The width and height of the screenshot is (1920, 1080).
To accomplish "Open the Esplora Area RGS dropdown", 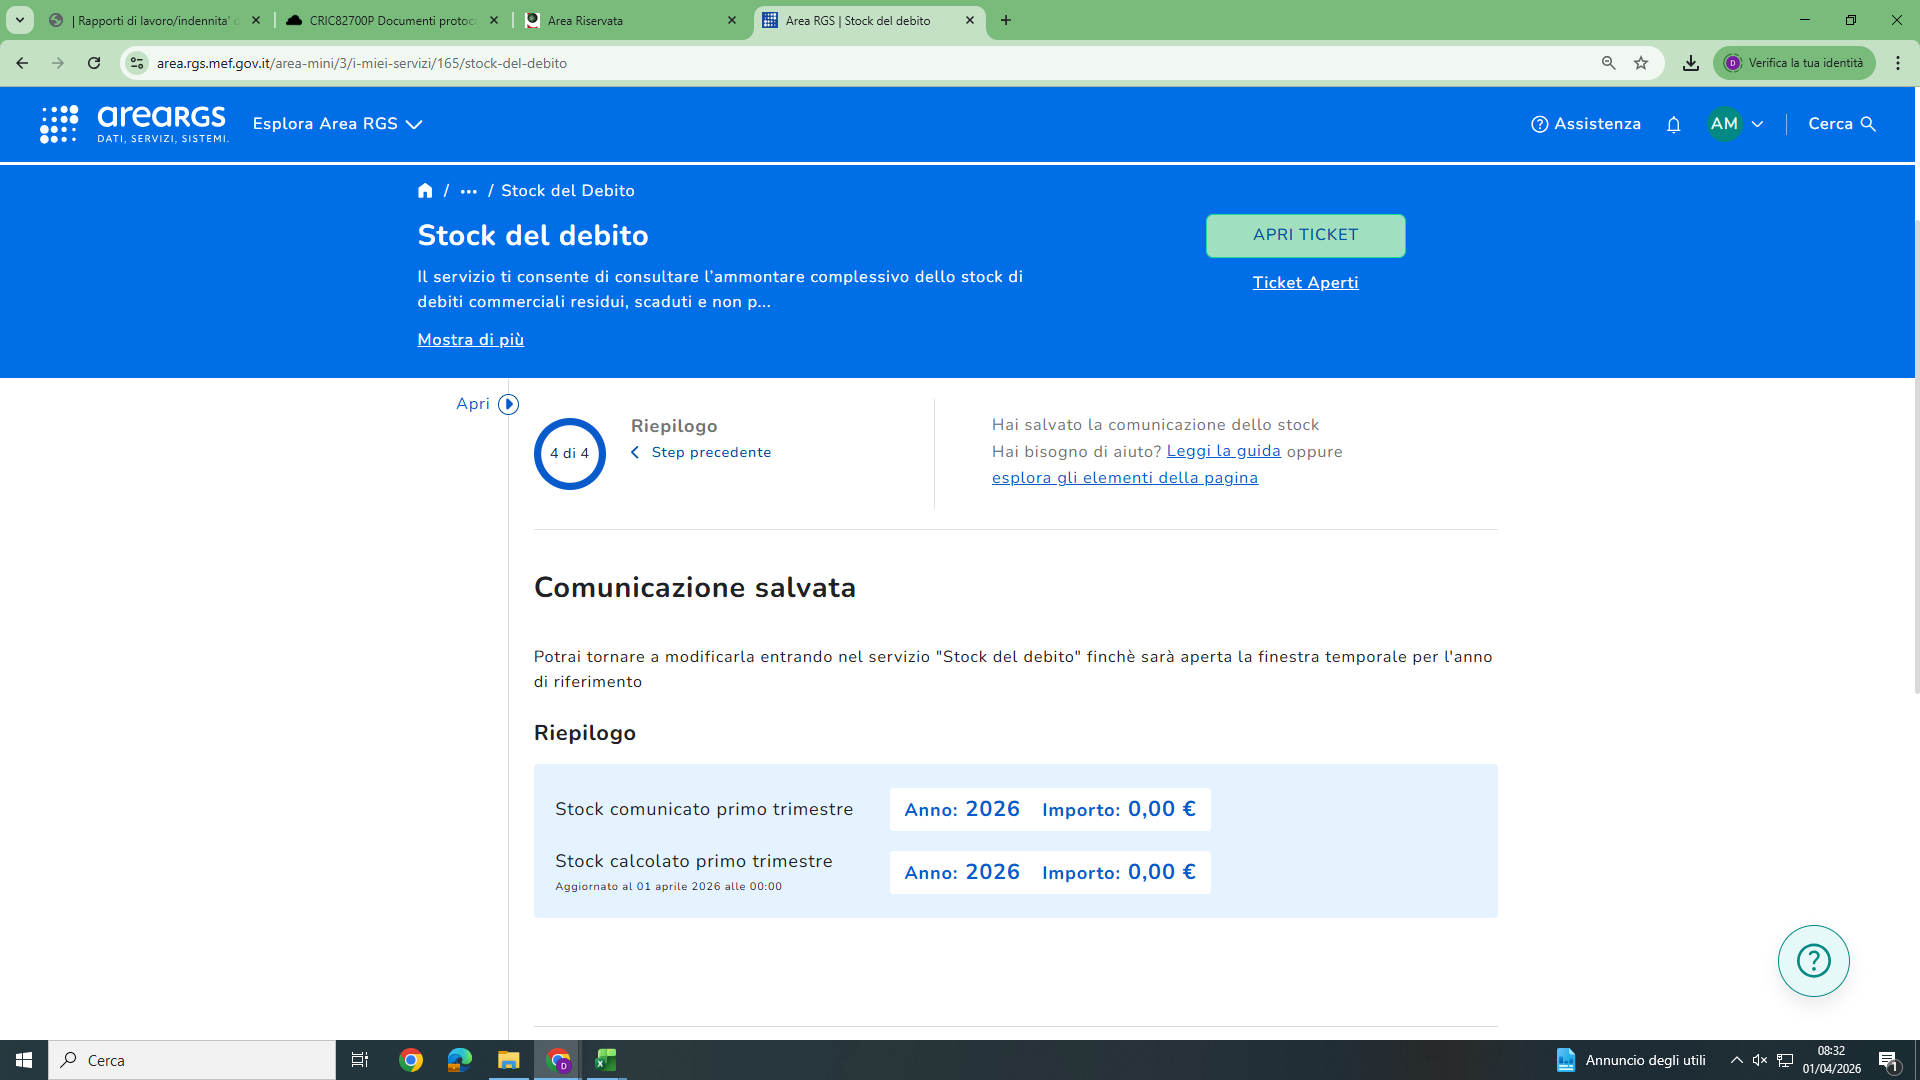I will (337, 124).
